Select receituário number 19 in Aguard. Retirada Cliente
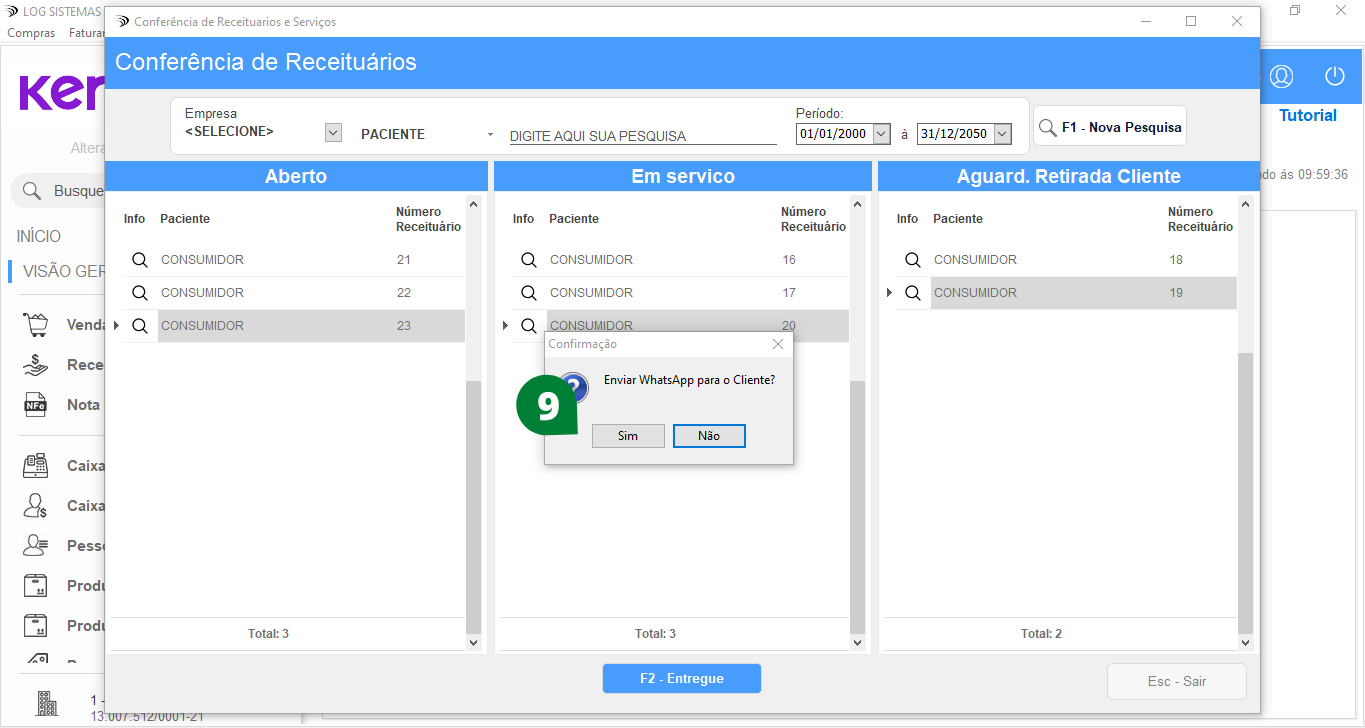The width and height of the screenshot is (1365, 728). click(x=1176, y=293)
